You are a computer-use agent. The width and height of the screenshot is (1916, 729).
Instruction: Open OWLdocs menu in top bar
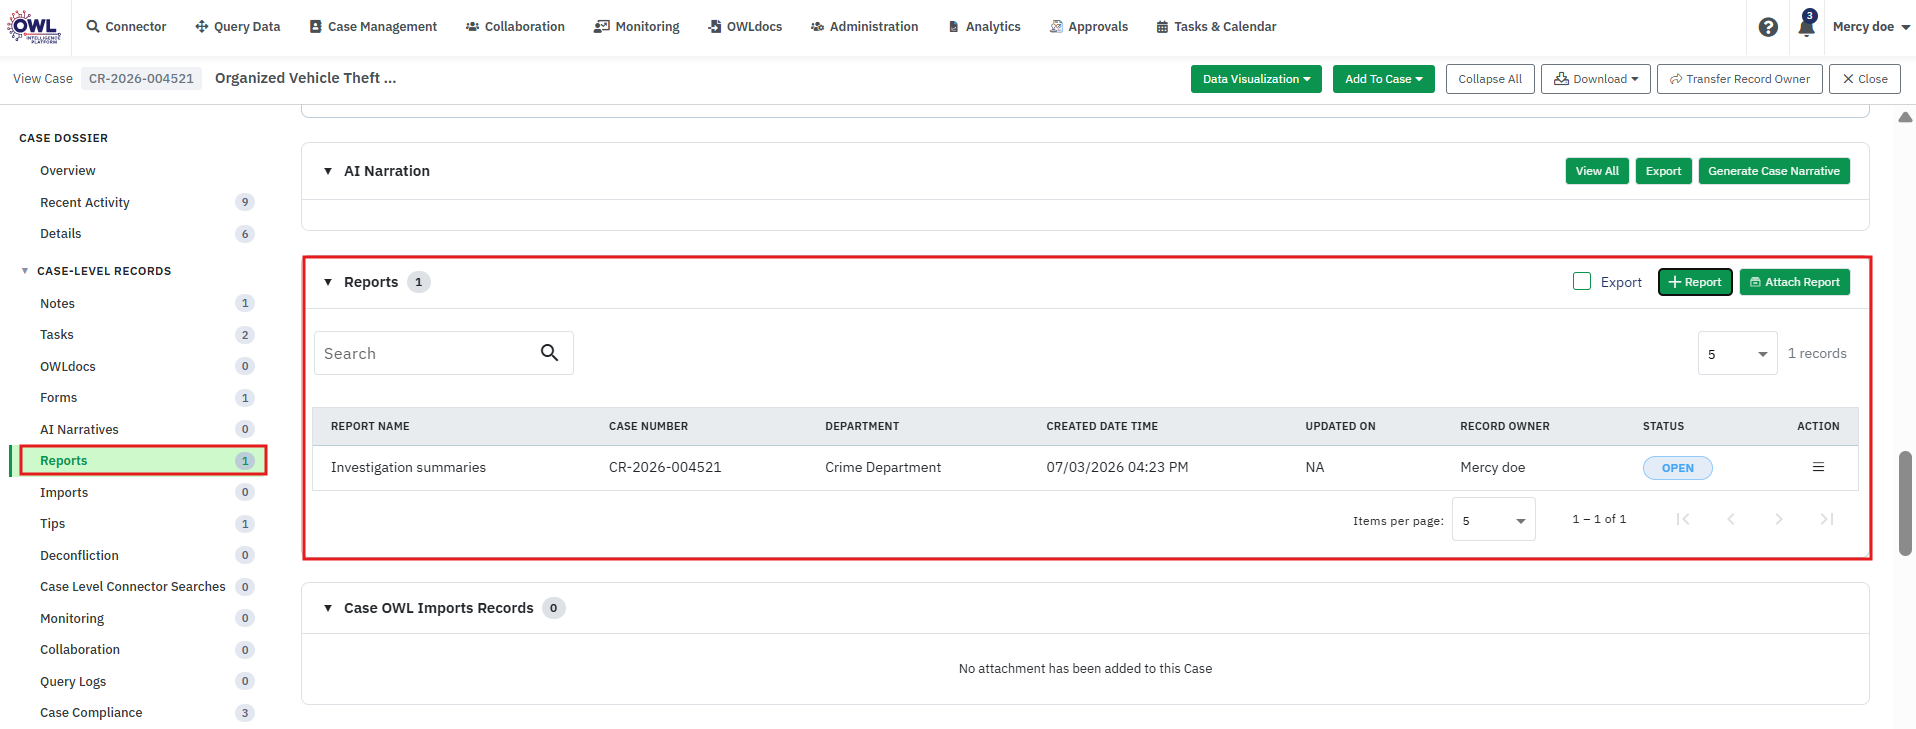point(745,27)
